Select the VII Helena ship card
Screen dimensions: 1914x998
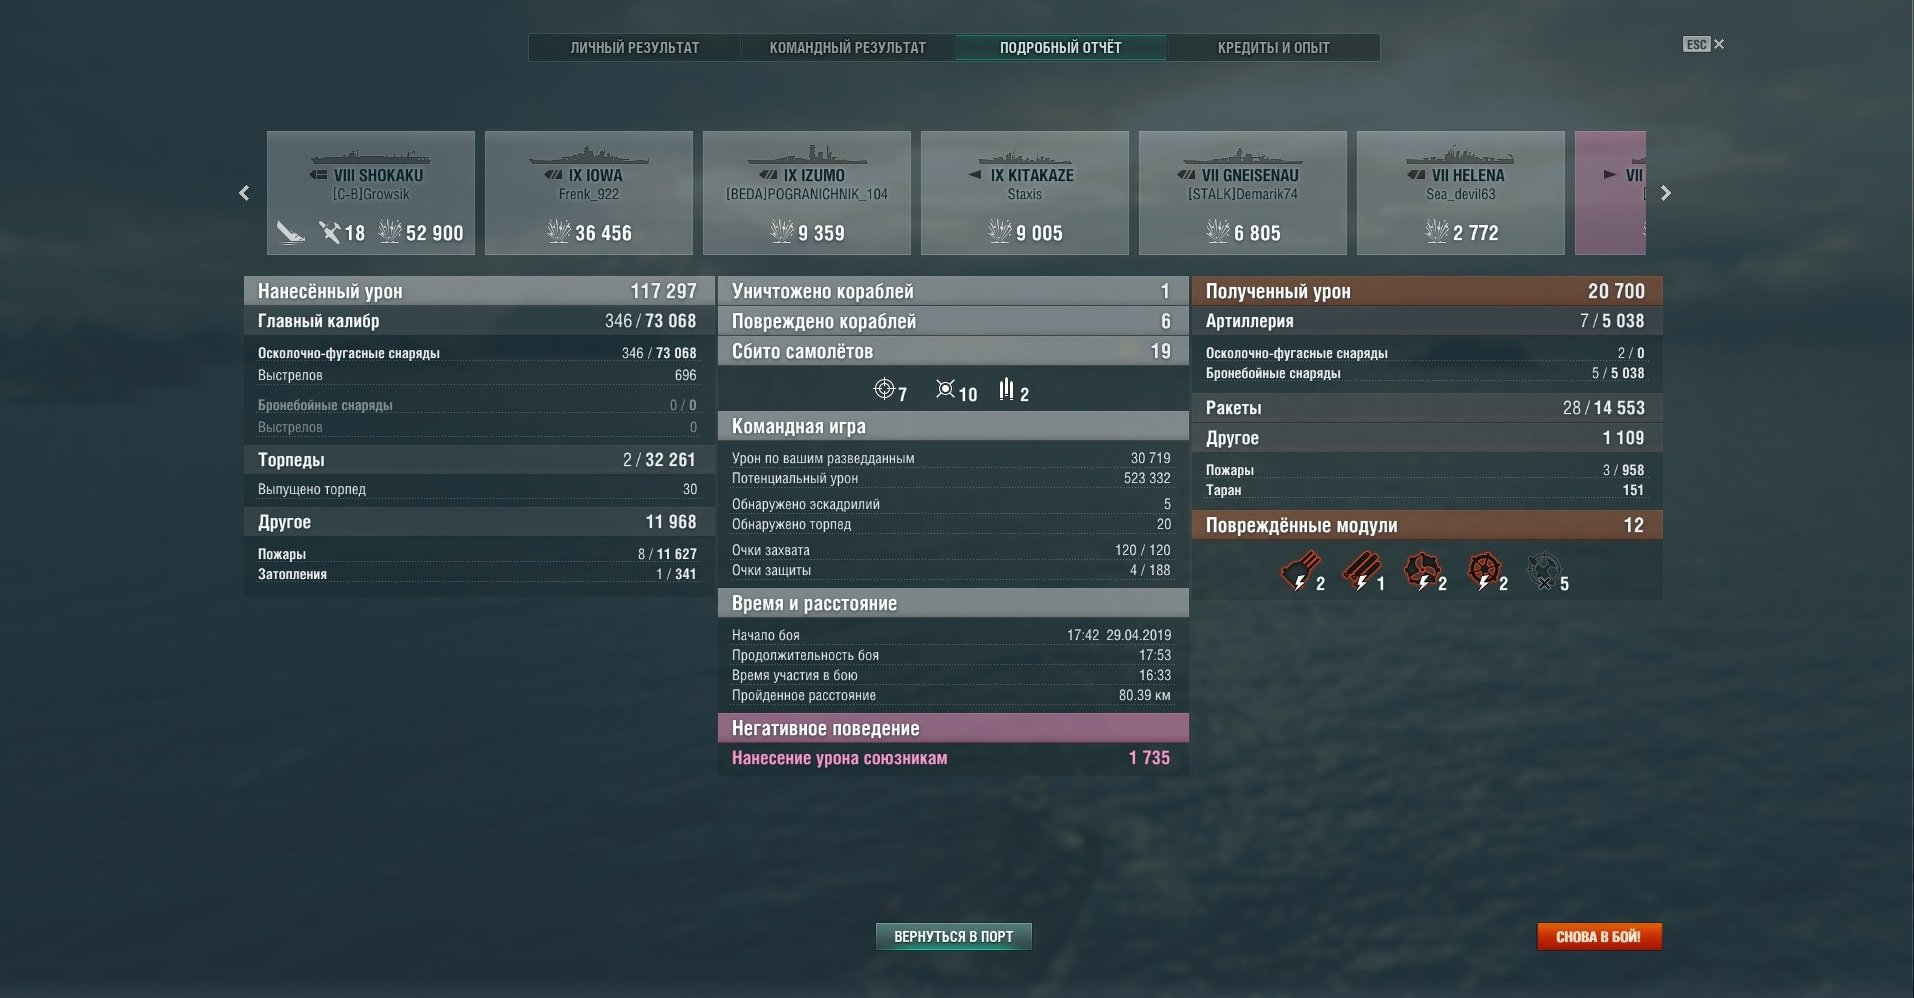coord(1460,193)
